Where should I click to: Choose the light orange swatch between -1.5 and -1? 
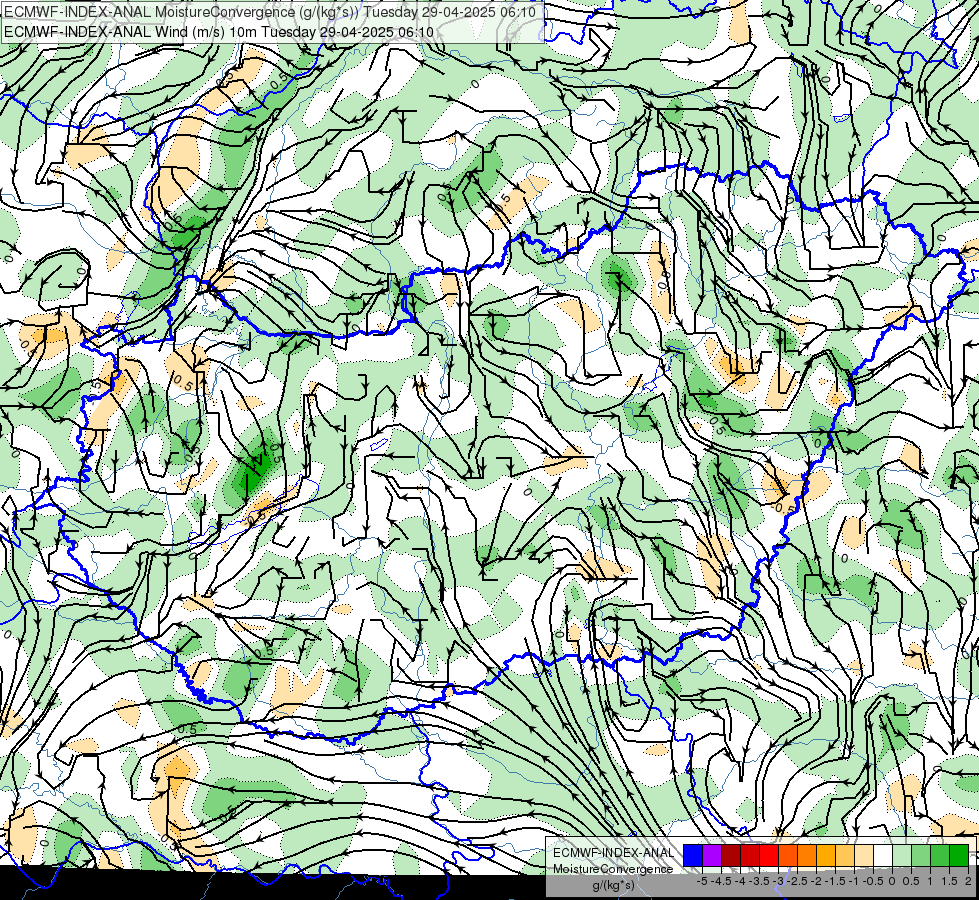(x=845, y=856)
